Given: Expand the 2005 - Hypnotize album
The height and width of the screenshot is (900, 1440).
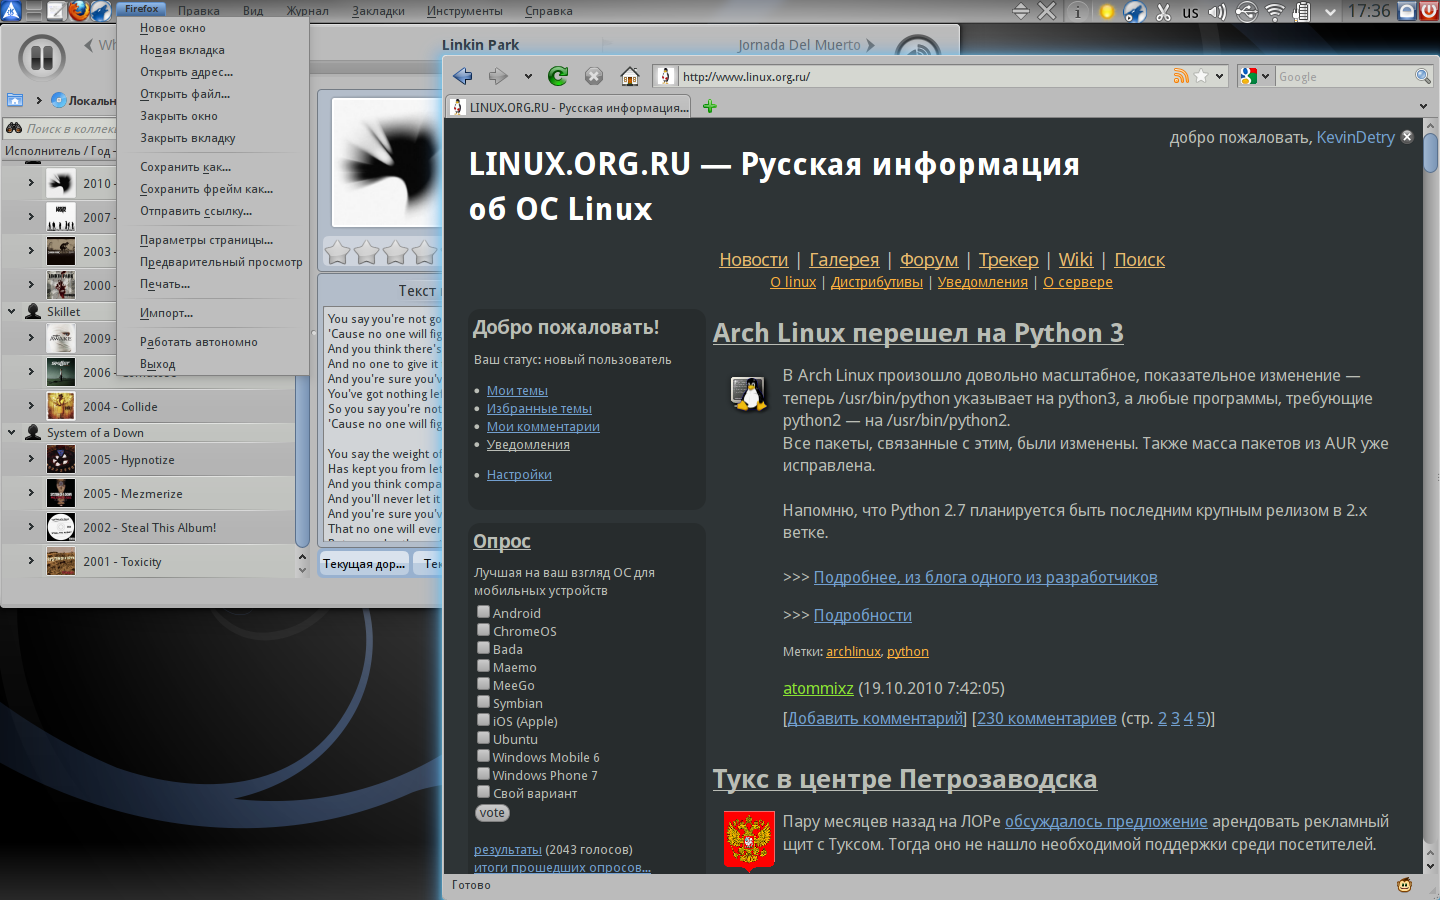Looking at the screenshot, I should [31, 459].
